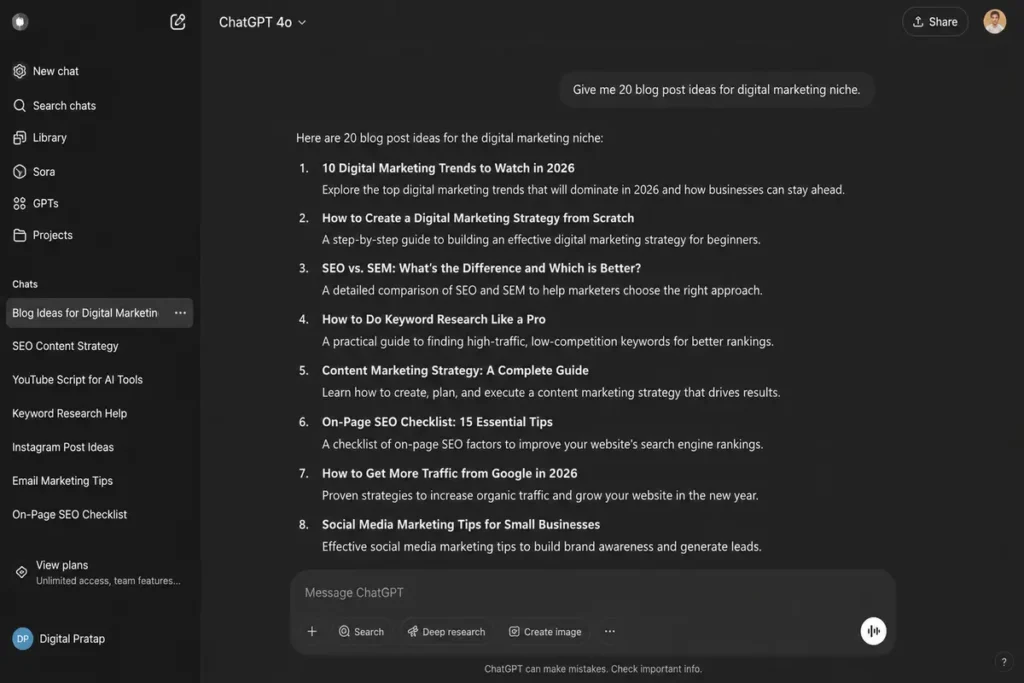Open options for Blog Ideas chat
The width and height of the screenshot is (1024, 683).
click(180, 313)
